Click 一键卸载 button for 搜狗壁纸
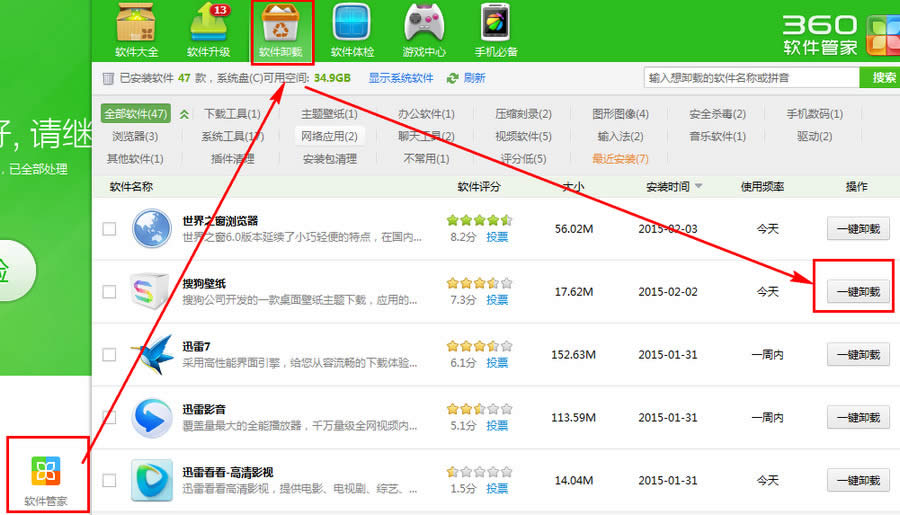The width and height of the screenshot is (900, 515). coord(858,292)
